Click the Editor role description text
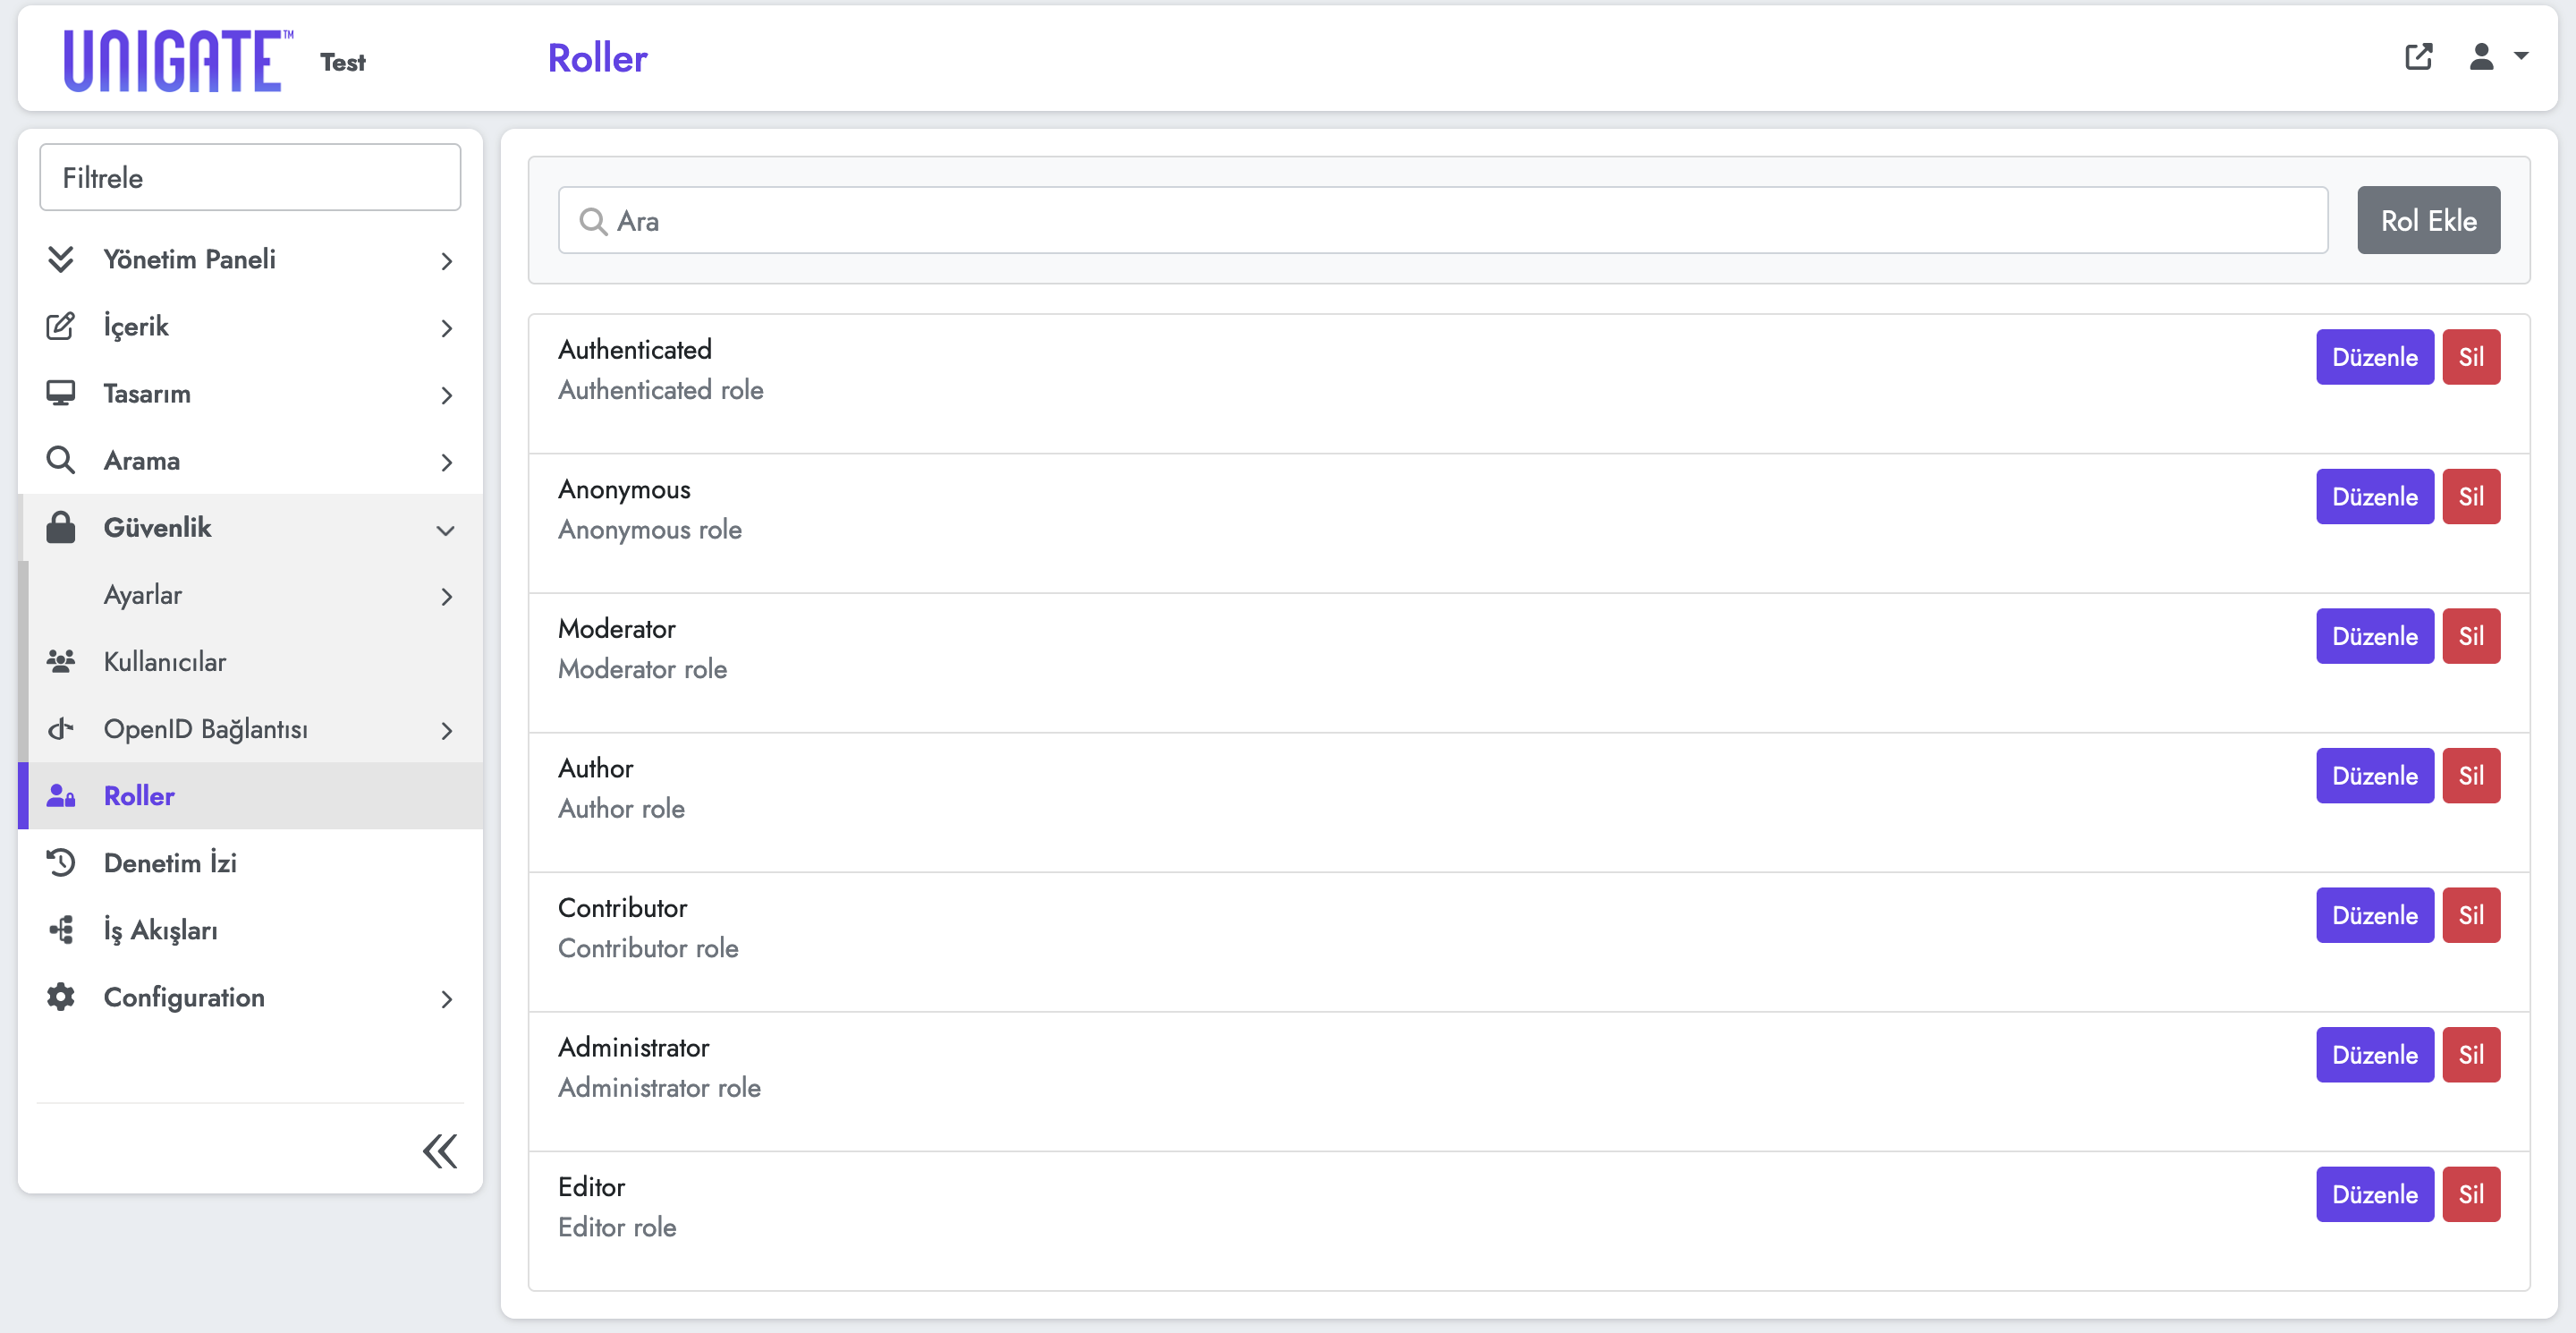Screen dimensions: 2576x1333 616,1227
